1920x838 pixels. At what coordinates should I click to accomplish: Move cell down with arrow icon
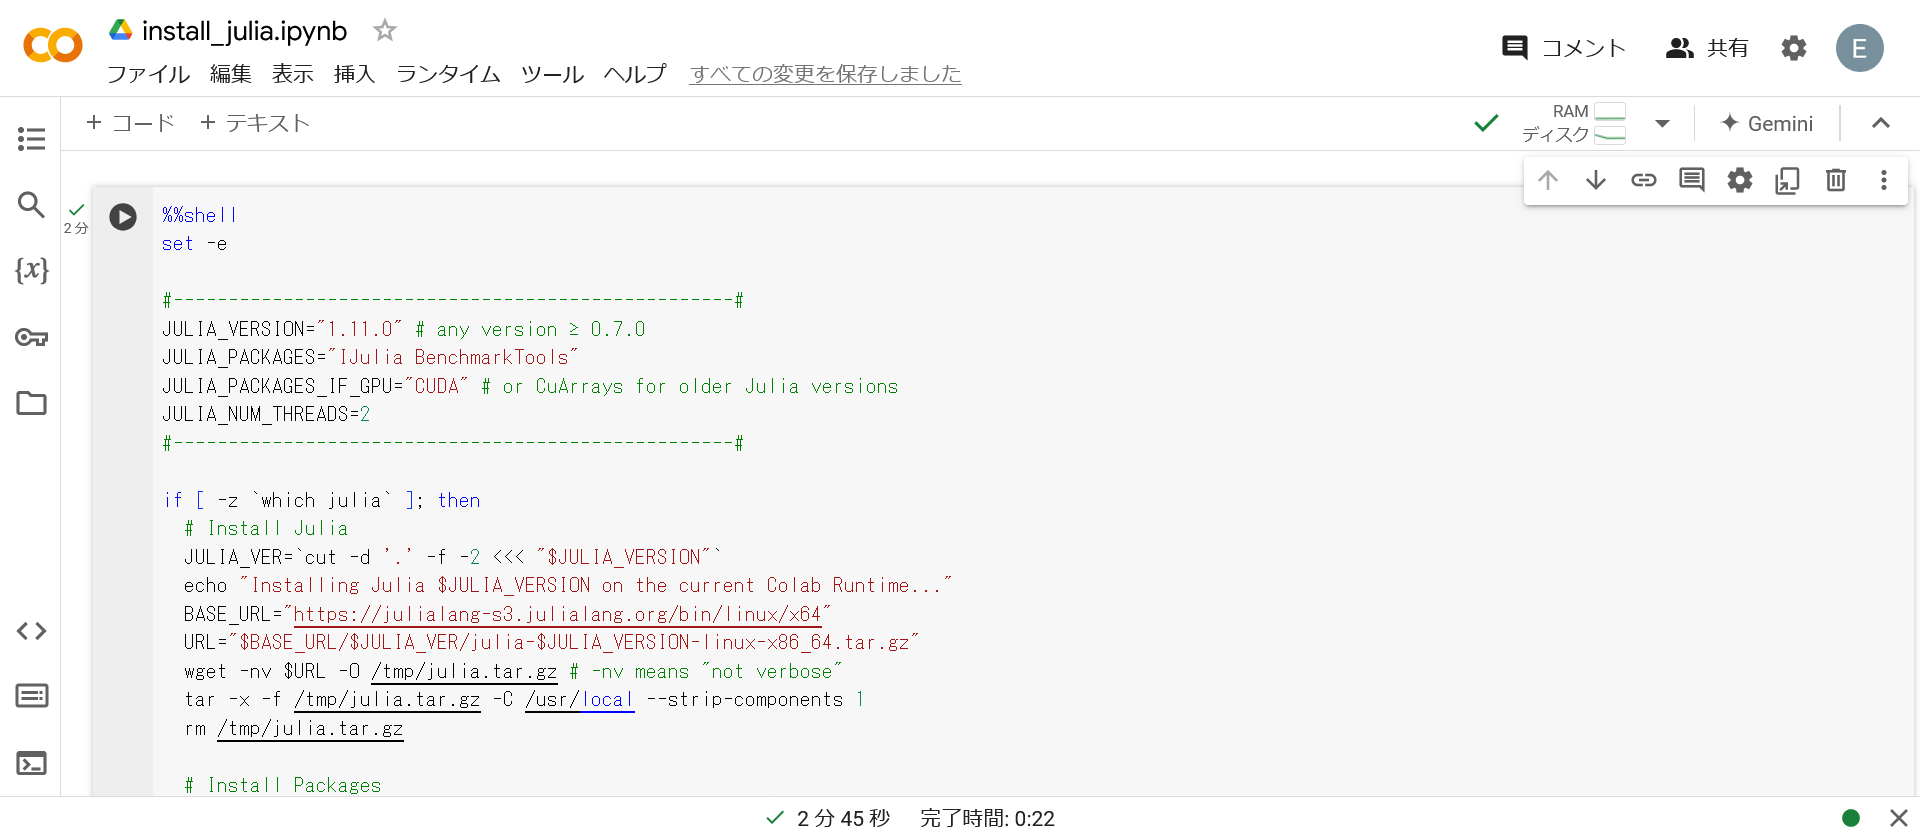1596,180
